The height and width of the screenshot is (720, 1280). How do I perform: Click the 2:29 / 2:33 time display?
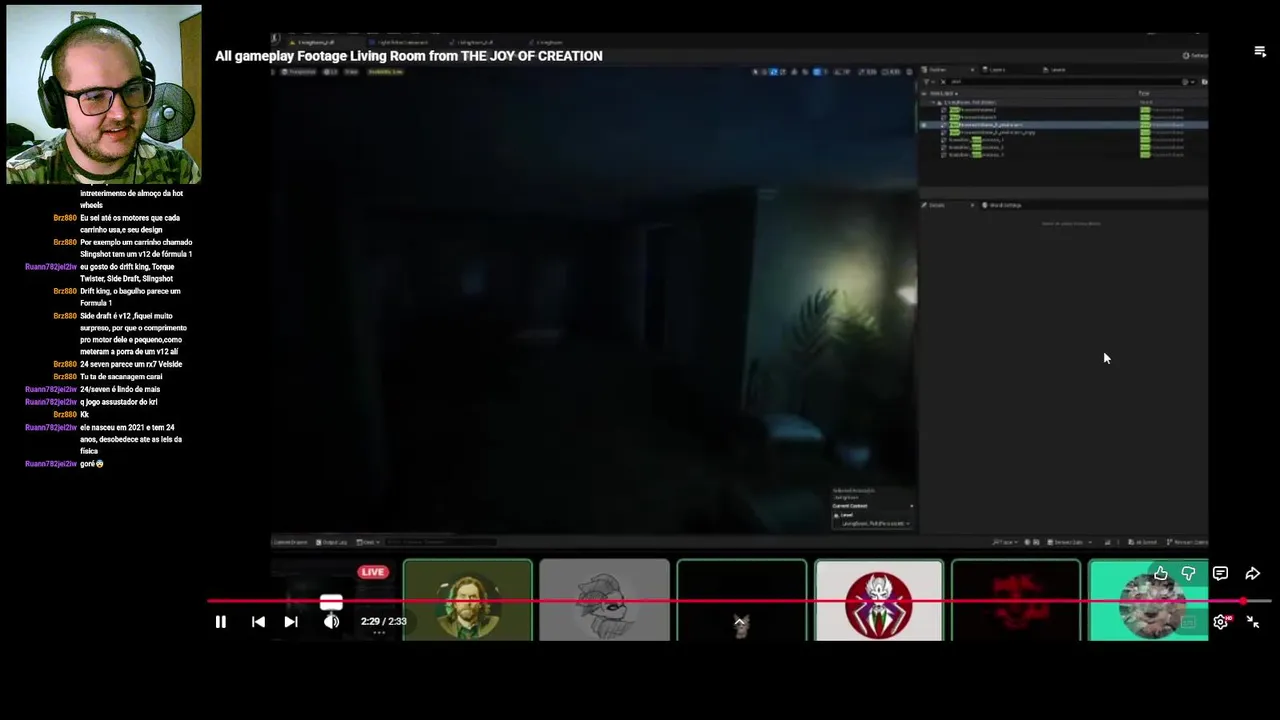pyautogui.click(x=384, y=621)
